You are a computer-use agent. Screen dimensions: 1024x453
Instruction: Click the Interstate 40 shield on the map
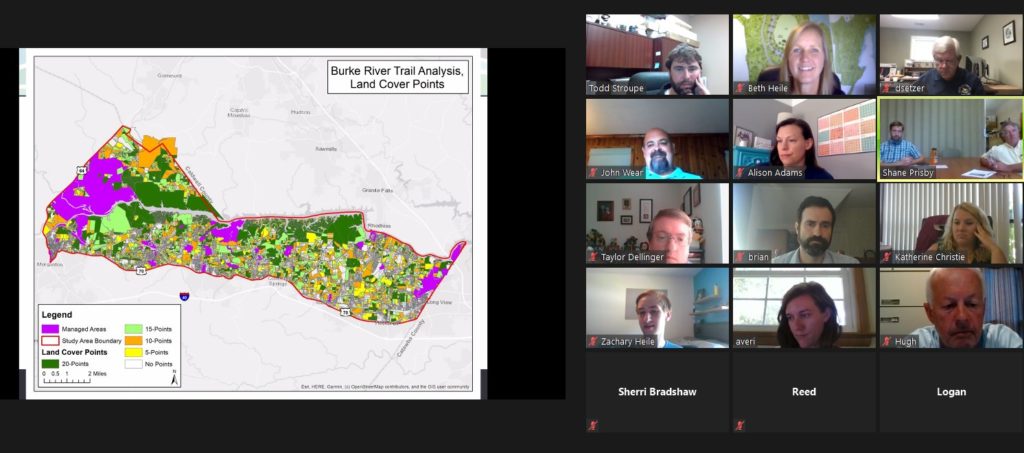(184, 297)
